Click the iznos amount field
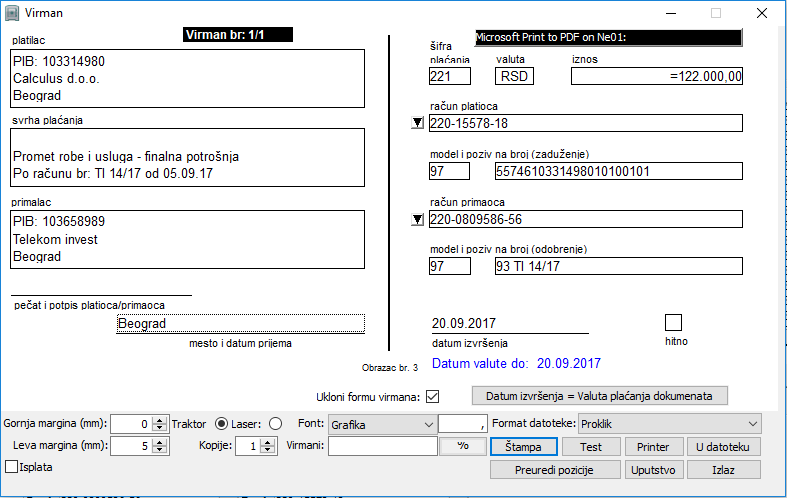 point(657,76)
